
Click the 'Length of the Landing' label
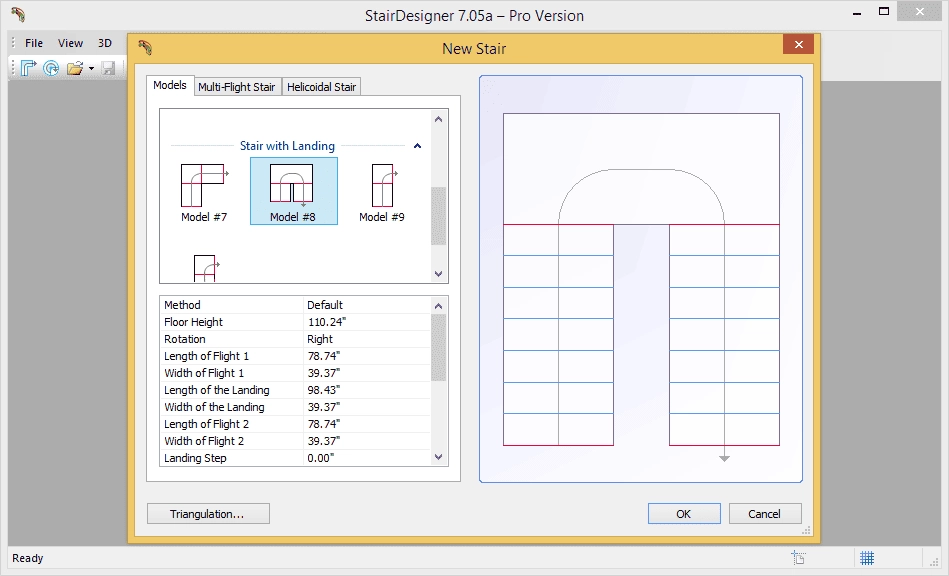217,390
